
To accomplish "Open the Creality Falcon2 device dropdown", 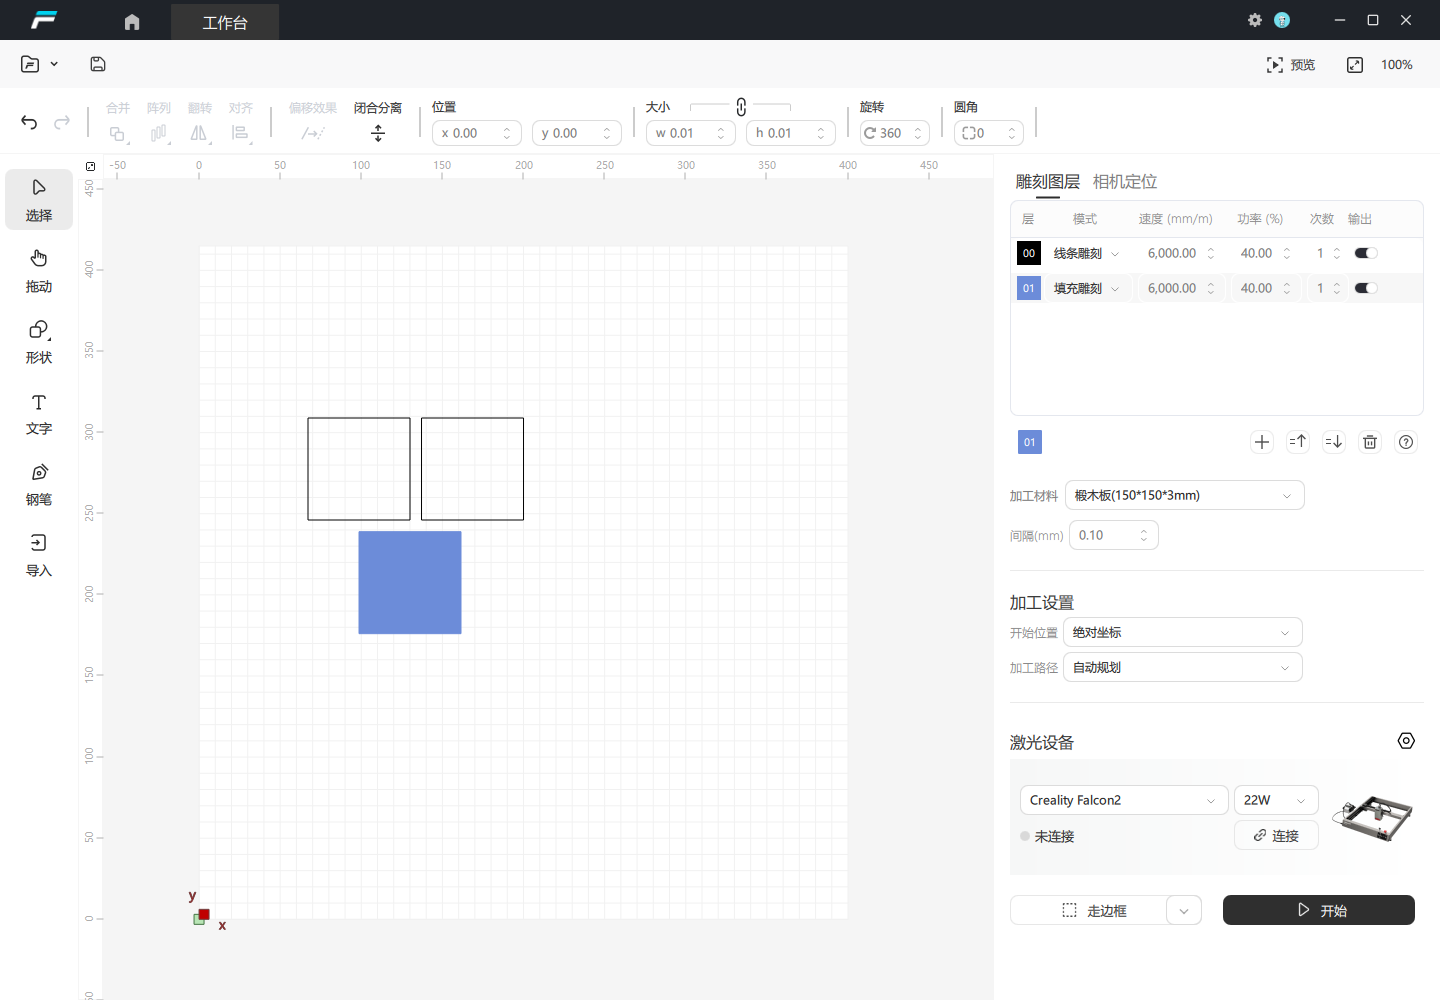I will click(x=1123, y=800).
